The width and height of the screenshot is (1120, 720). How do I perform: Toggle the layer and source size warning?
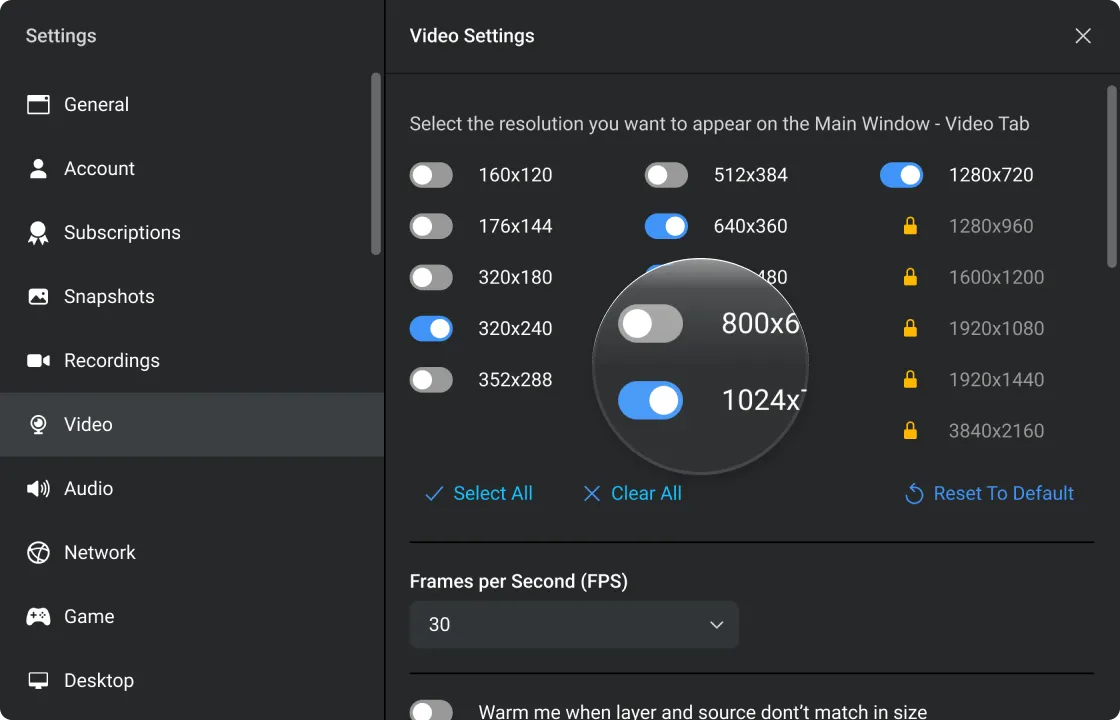(431, 711)
